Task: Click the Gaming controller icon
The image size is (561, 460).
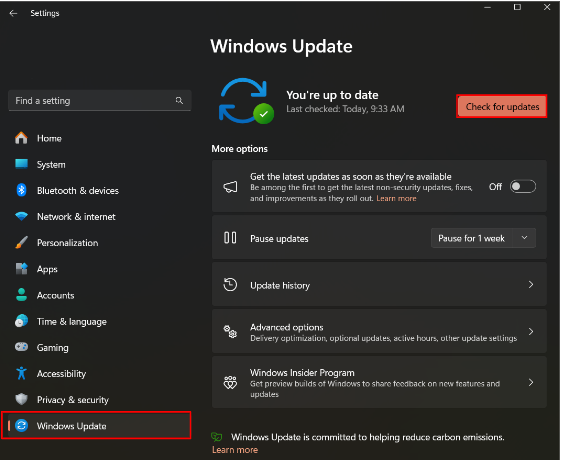Action: [x=21, y=347]
